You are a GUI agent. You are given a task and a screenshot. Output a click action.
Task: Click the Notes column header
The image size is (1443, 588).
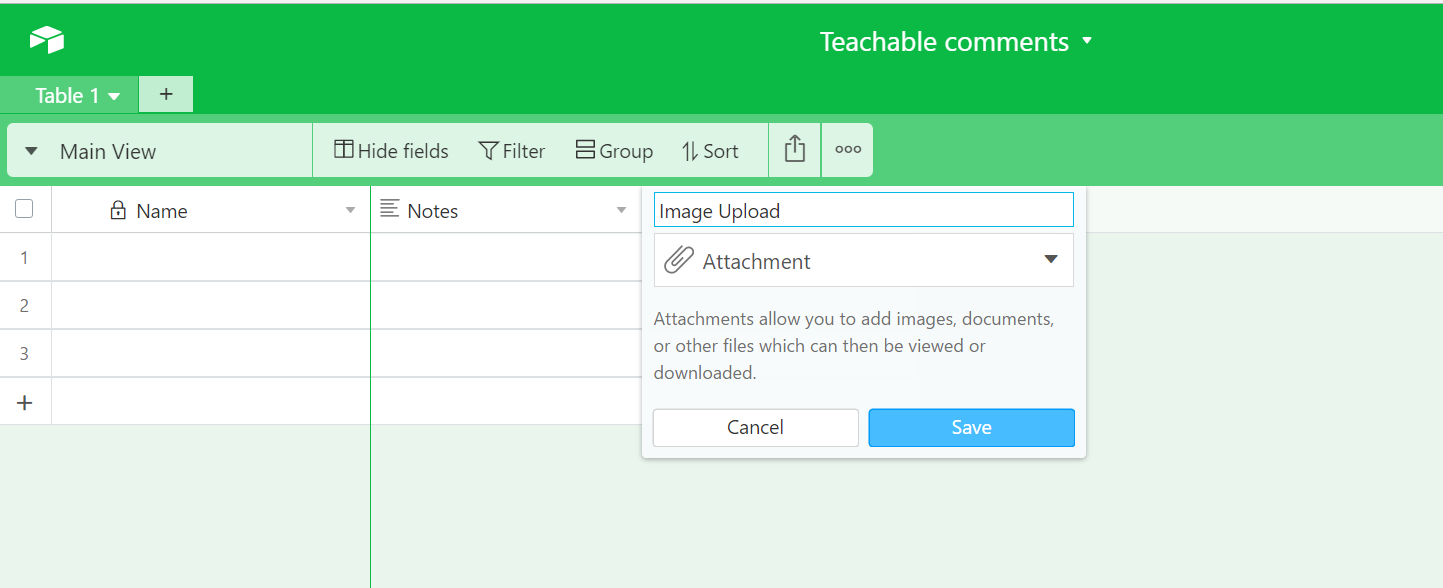(x=505, y=210)
